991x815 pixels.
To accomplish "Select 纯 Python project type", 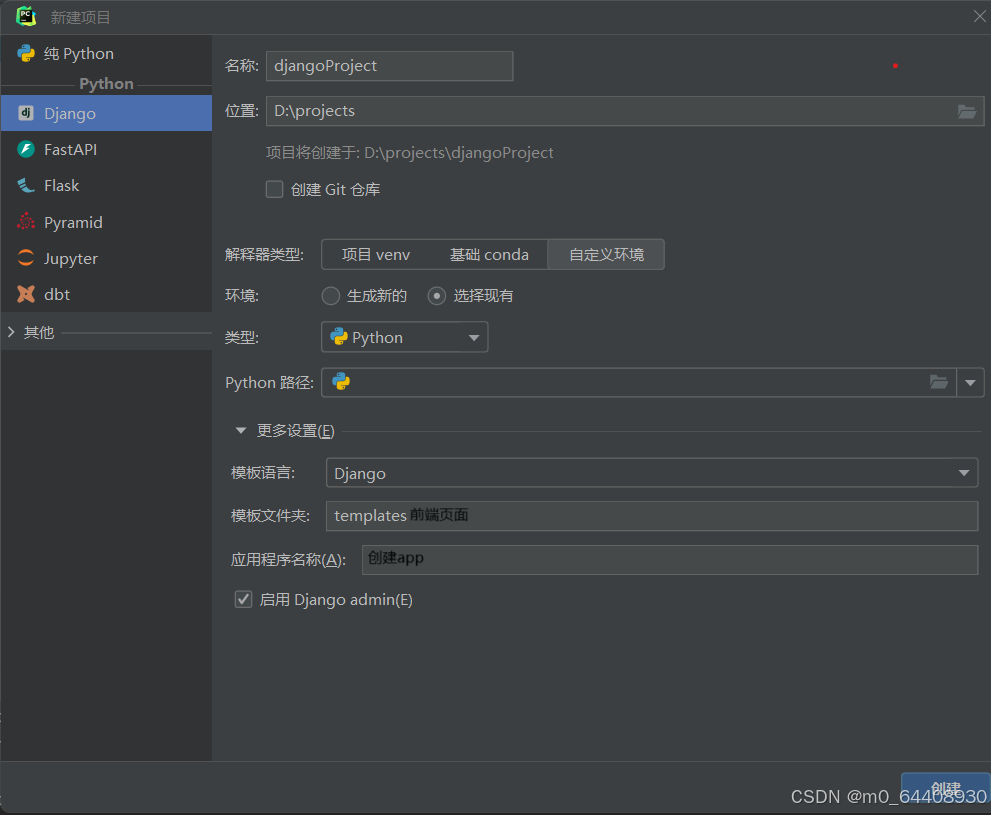I will click(106, 54).
